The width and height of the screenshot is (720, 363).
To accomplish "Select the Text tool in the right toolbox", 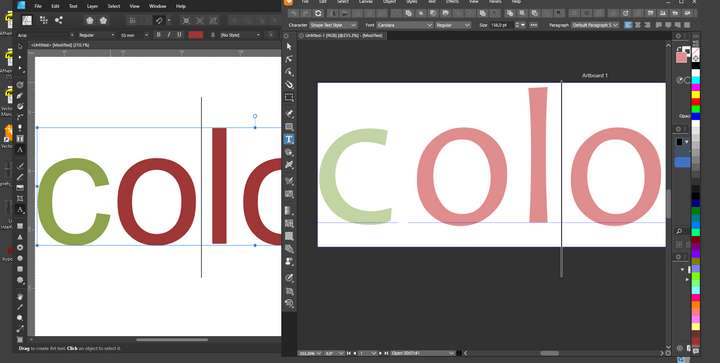I will click(x=289, y=140).
